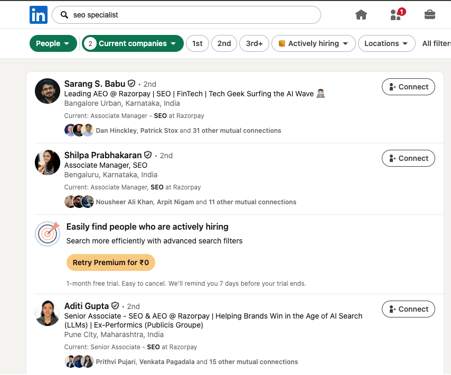Click verification badge next to Sarang S. Babu
Image resolution: width=451 pixels, height=375 pixels.
point(132,83)
